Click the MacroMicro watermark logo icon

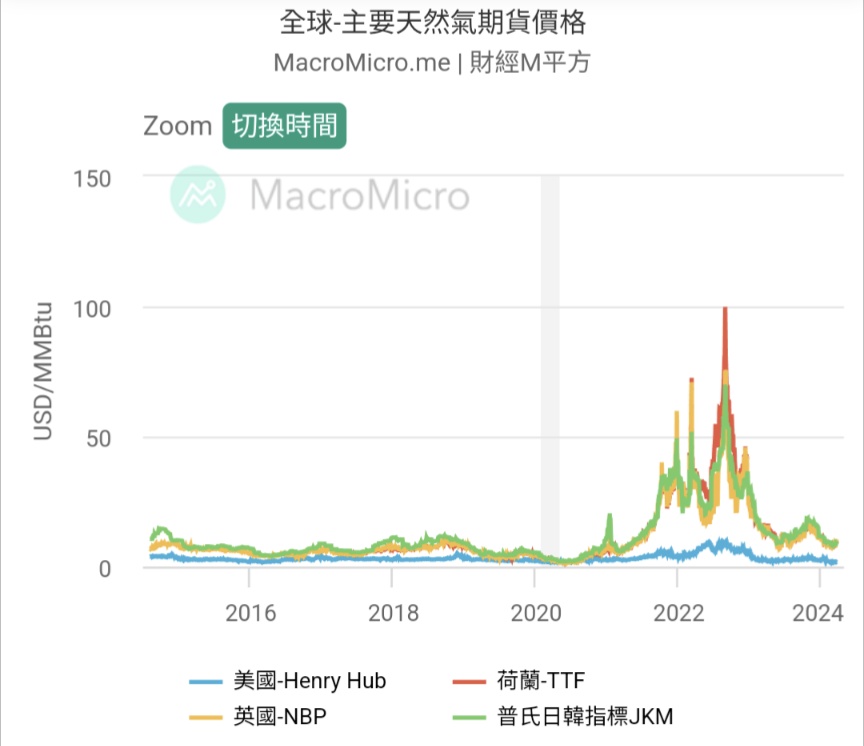[198, 194]
